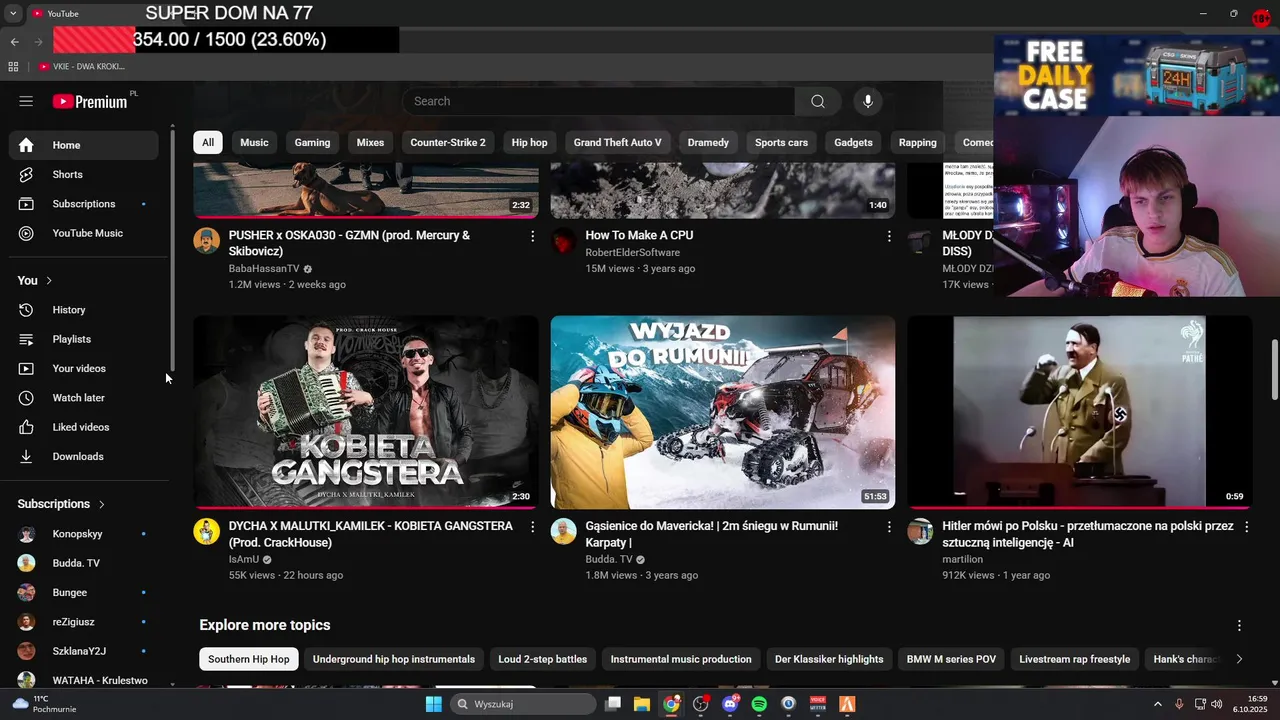This screenshot has height=720, width=1280.
Task: Play the Wyjazd do Rumunii thumbnail
Action: 723,412
